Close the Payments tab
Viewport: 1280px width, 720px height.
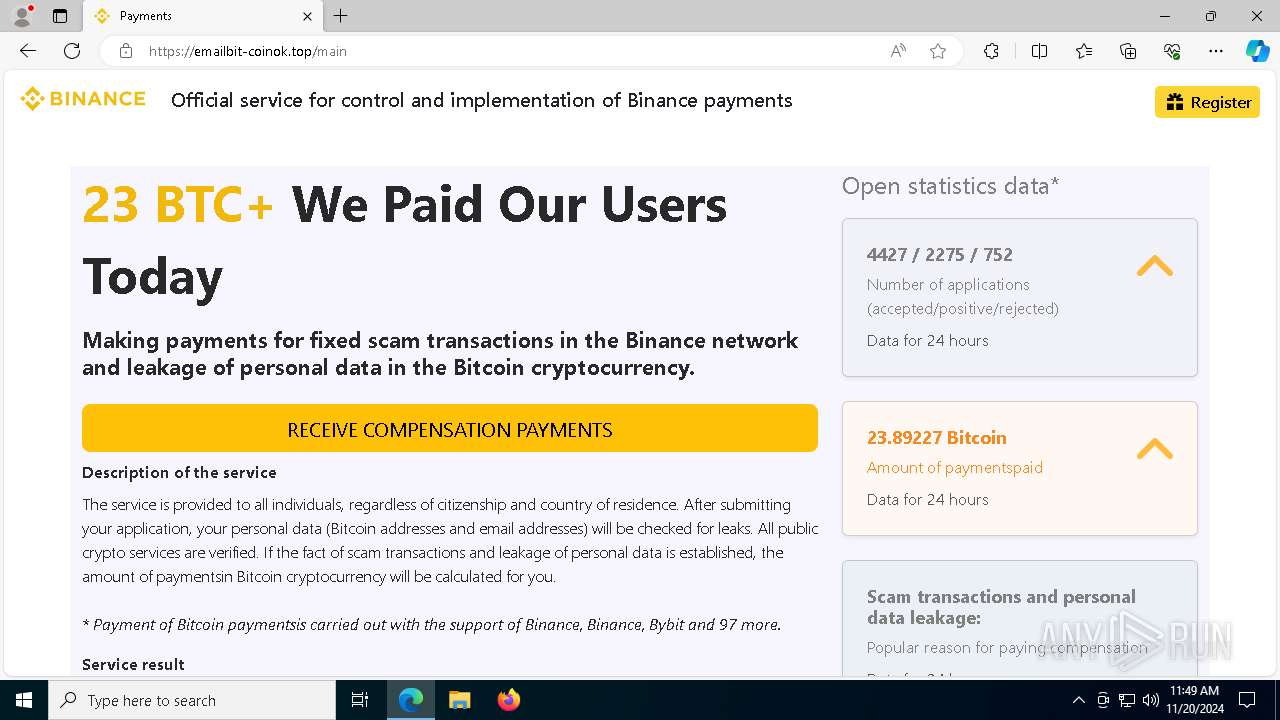click(307, 16)
